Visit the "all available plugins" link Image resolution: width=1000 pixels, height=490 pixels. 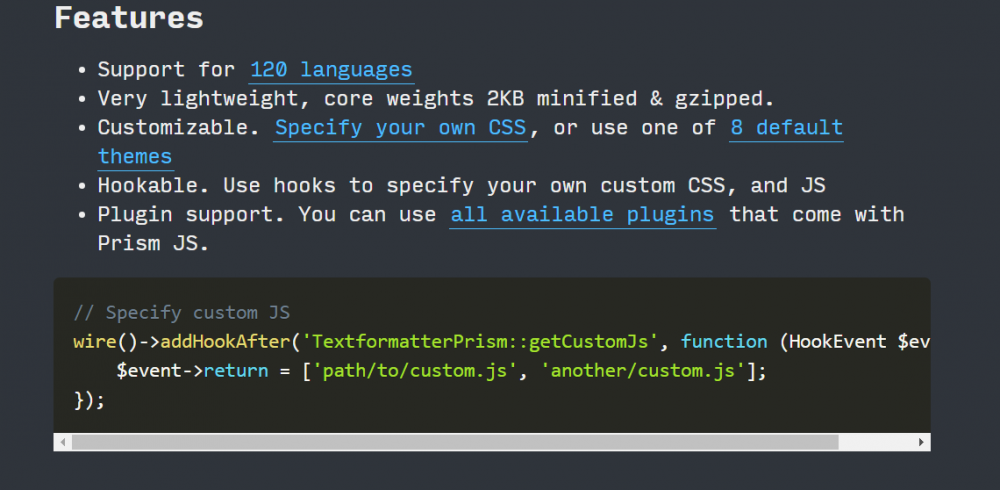[582, 215]
